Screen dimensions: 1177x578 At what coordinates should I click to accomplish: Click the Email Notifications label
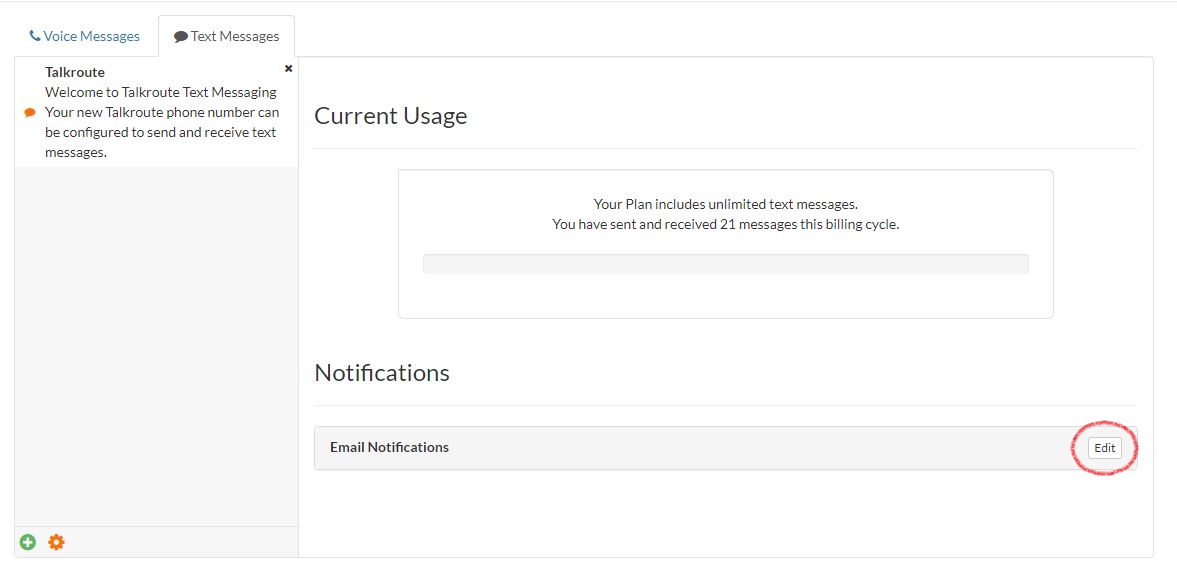(389, 447)
